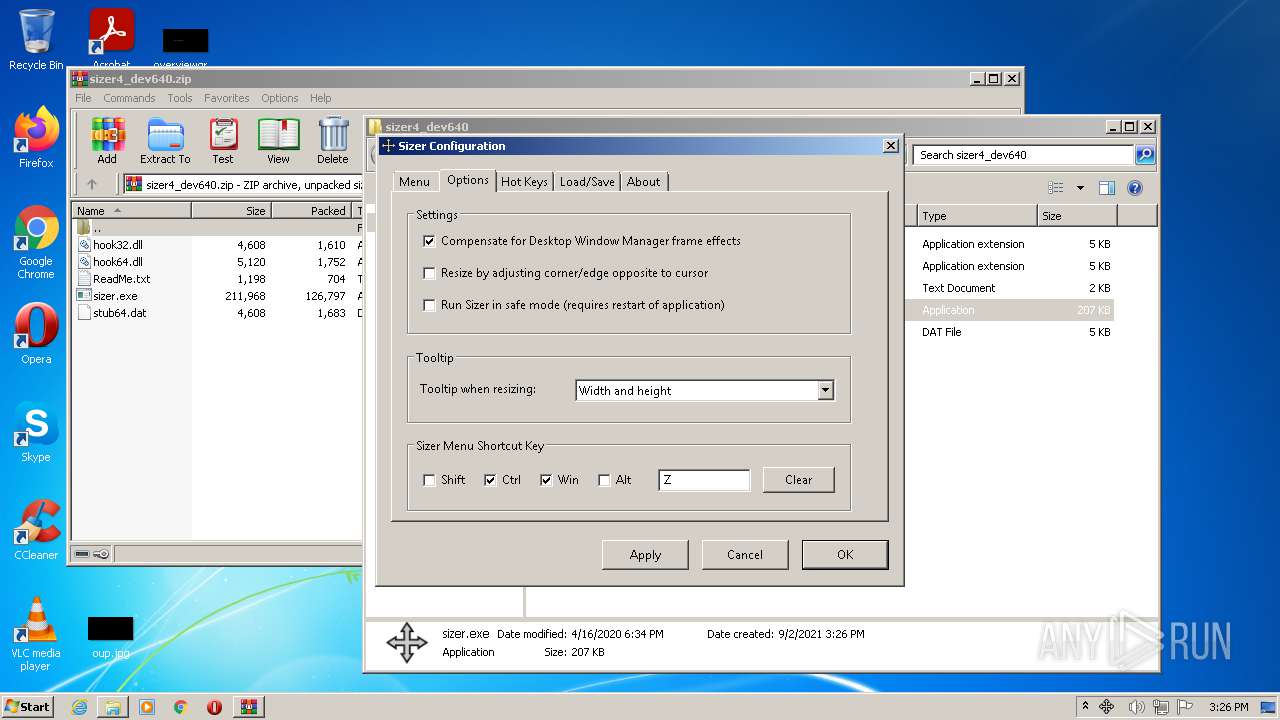
Task: Click Internet Explorer icon in taskbar
Action: (x=79, y=707)
